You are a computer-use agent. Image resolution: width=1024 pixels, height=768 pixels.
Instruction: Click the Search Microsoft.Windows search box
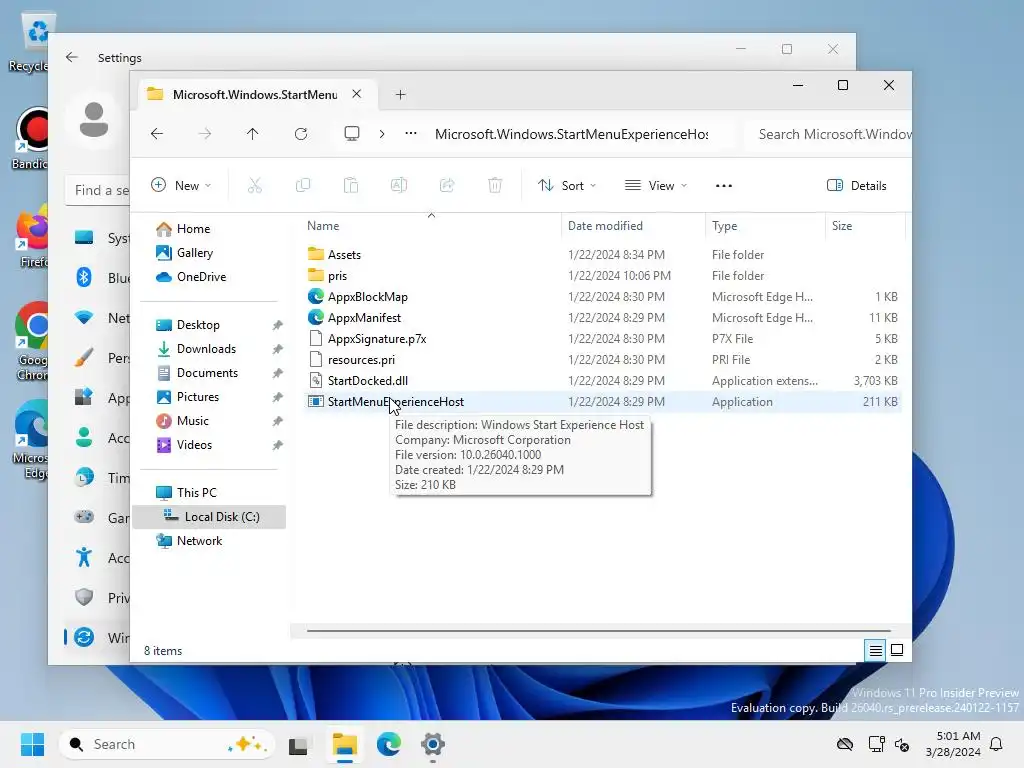tap(828, 134)
